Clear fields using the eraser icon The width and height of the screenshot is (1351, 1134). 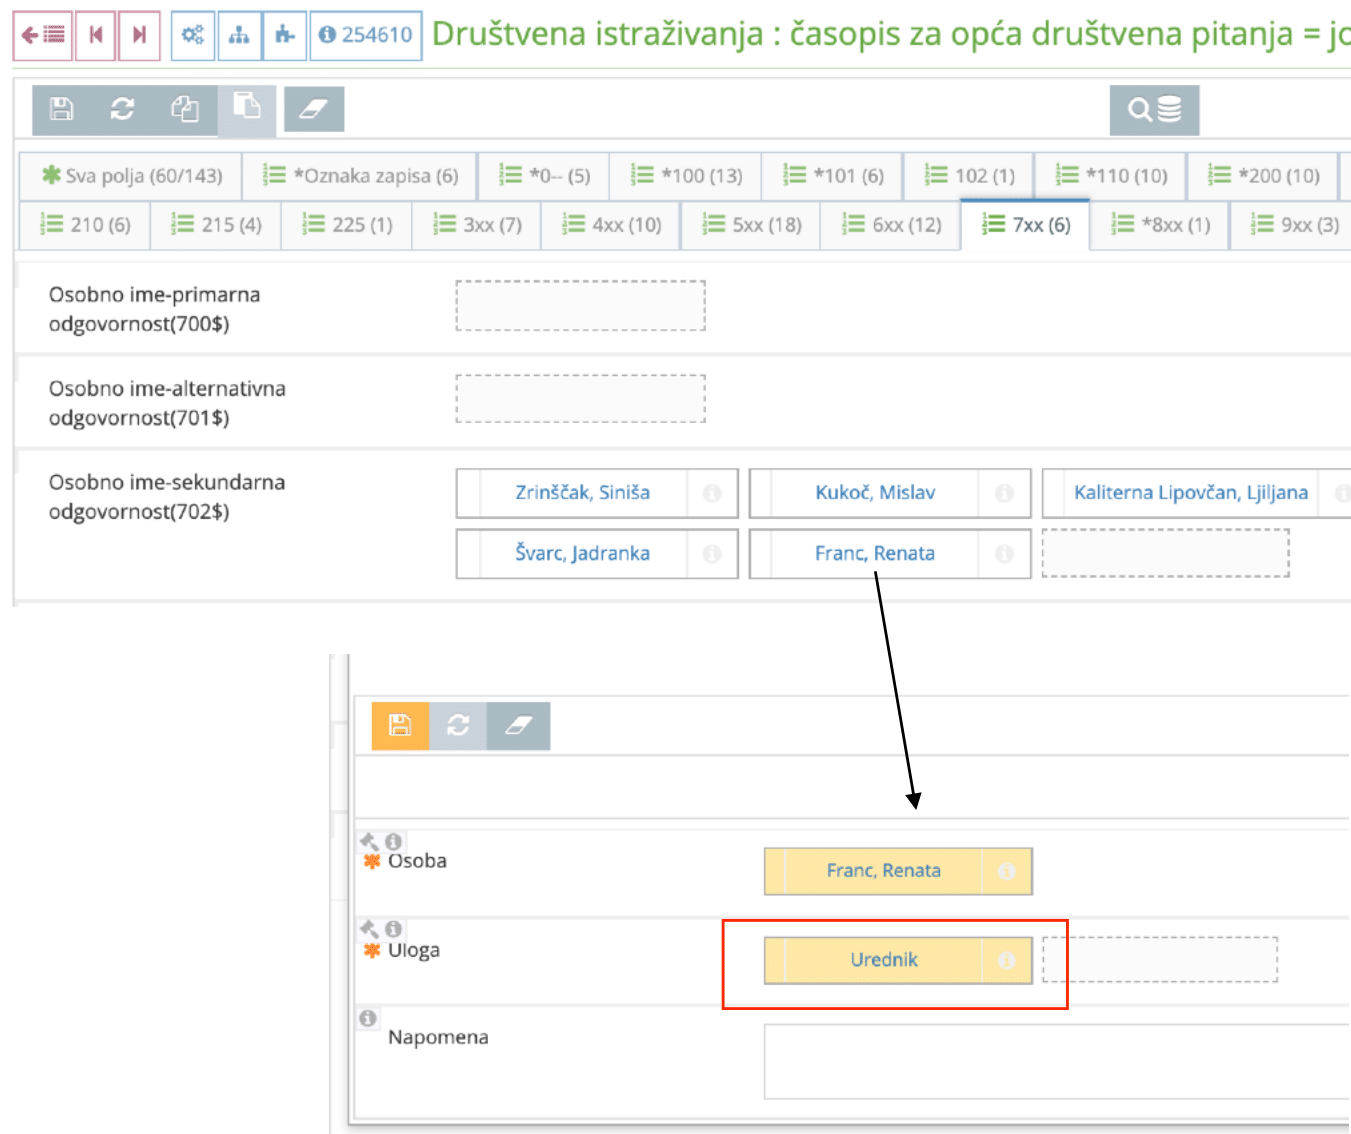point(316,110)
